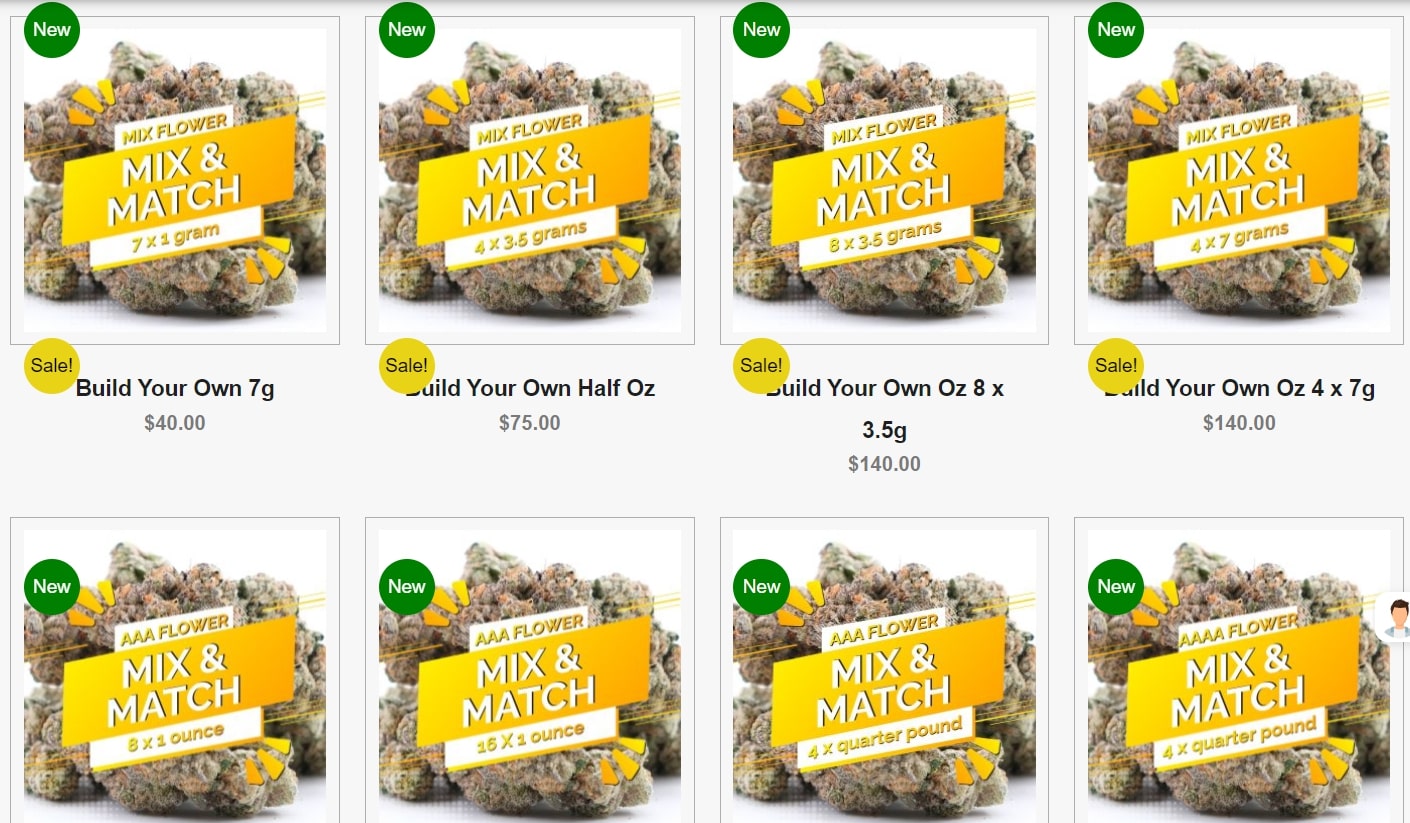The height and width of the screenshot is (823, 1410).
Task: Click the Sale badge on Build Your Own Oz 4 x 7g
Action: (x=1115, y=365)
